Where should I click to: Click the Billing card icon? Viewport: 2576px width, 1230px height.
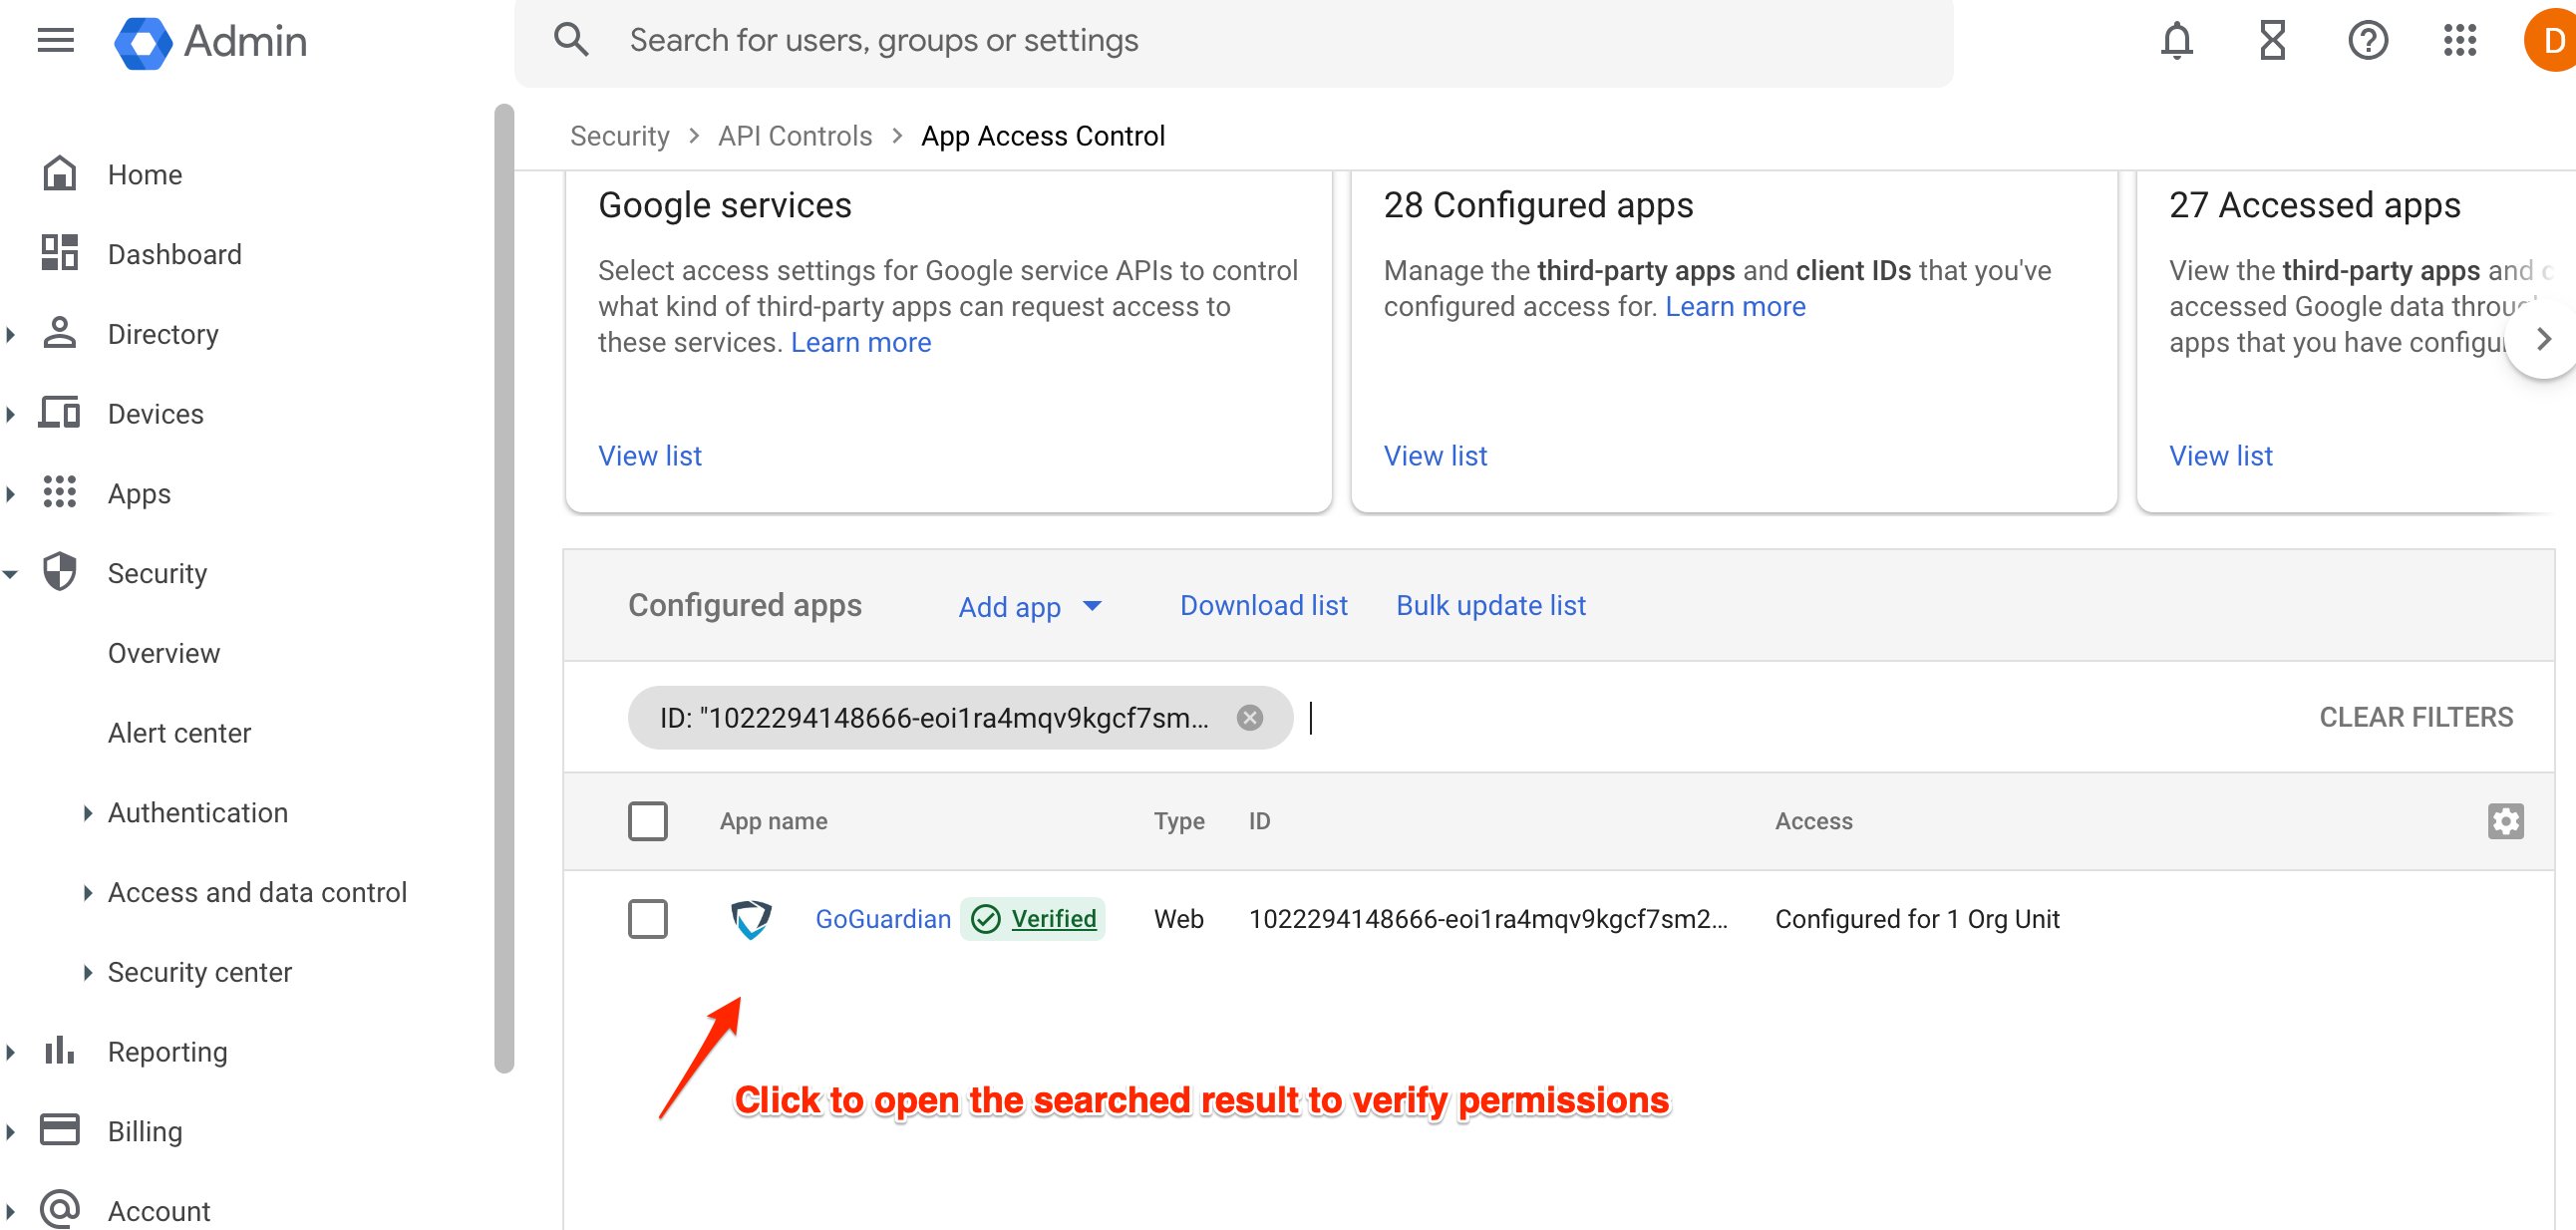click(x=60, y=1130)
